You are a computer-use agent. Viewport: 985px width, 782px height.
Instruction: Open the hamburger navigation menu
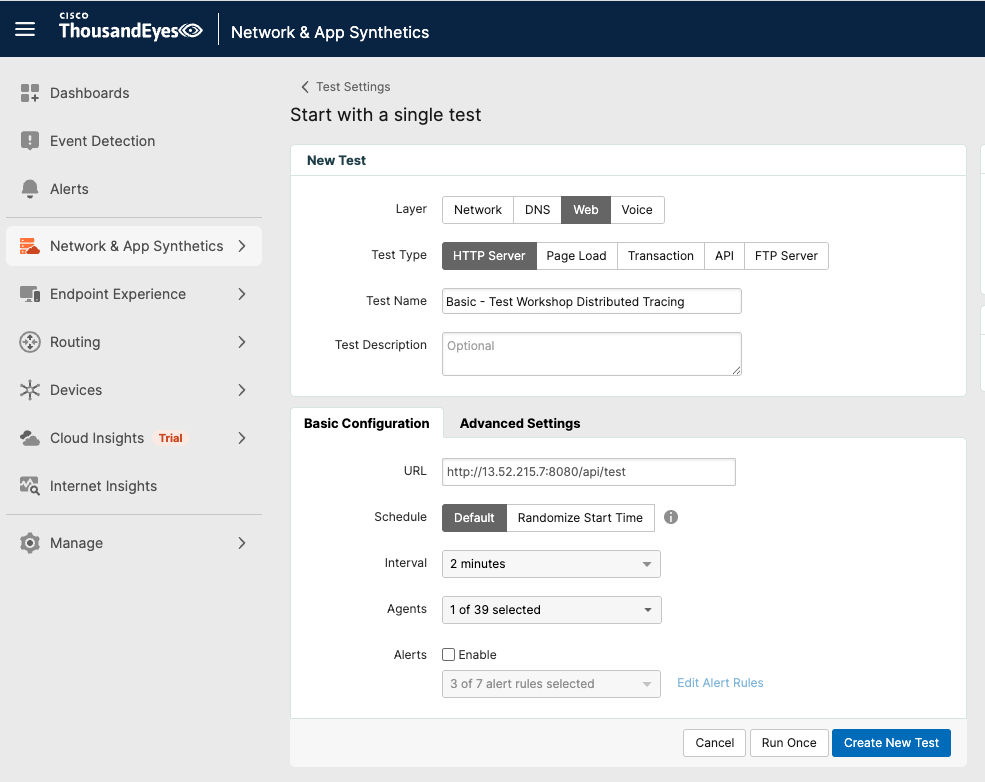click(x=24, y=29)
